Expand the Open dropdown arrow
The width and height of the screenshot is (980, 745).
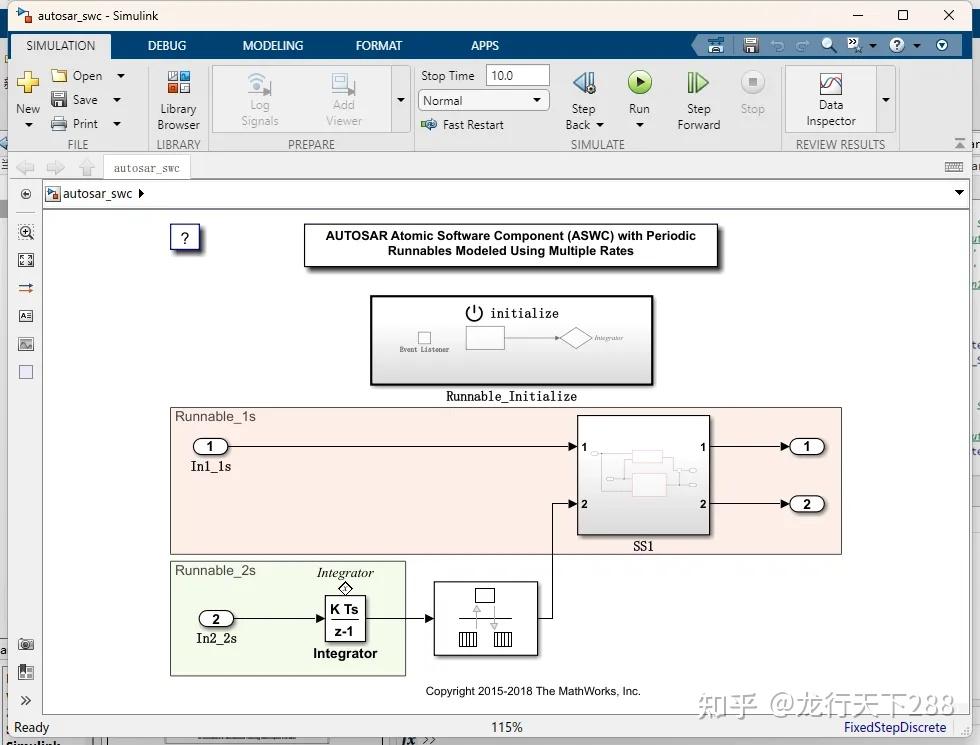[121, 76]
